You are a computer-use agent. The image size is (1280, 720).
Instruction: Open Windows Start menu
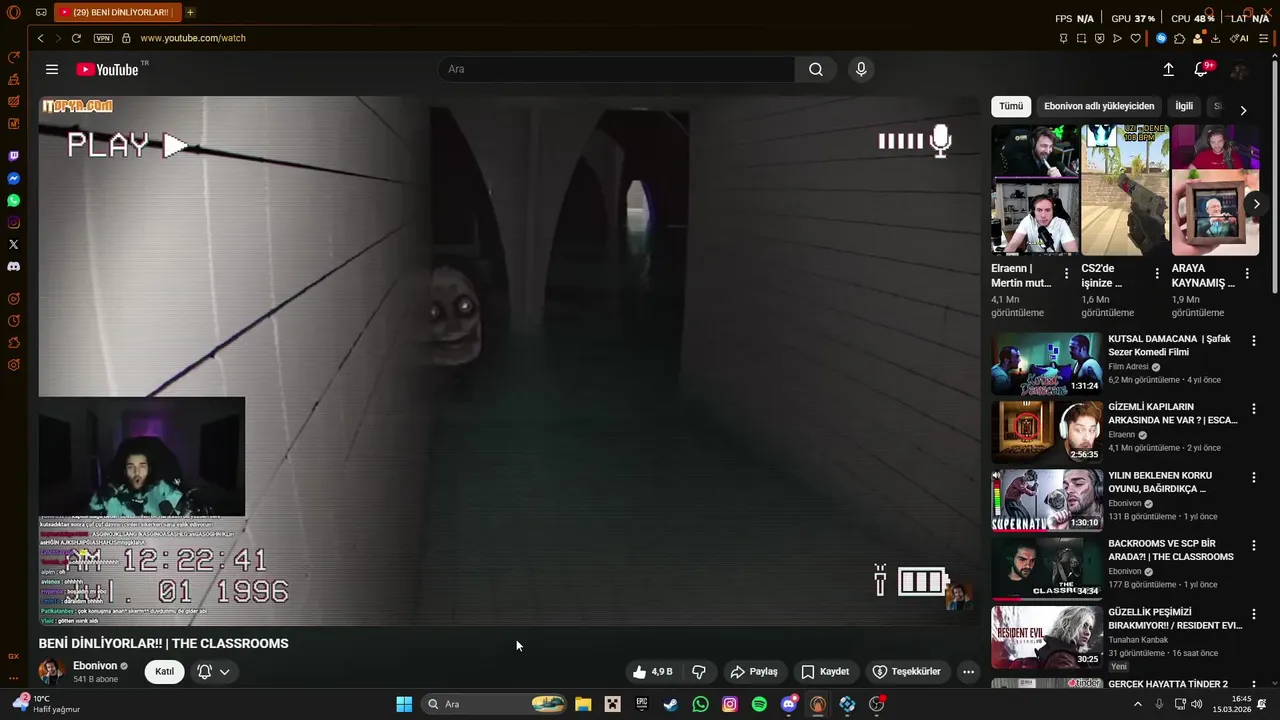pyautogui.click(x=404, y=704)
